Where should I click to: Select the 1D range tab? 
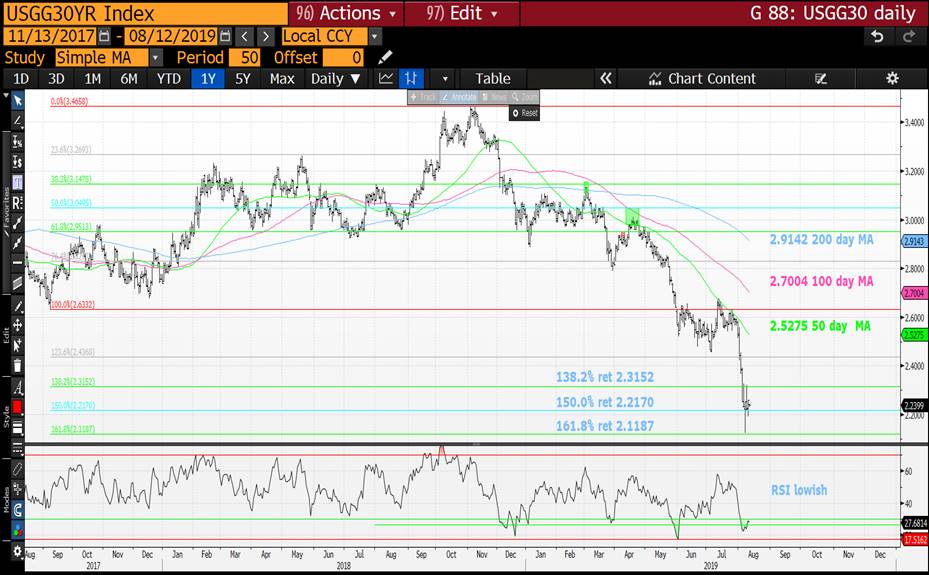21,78
